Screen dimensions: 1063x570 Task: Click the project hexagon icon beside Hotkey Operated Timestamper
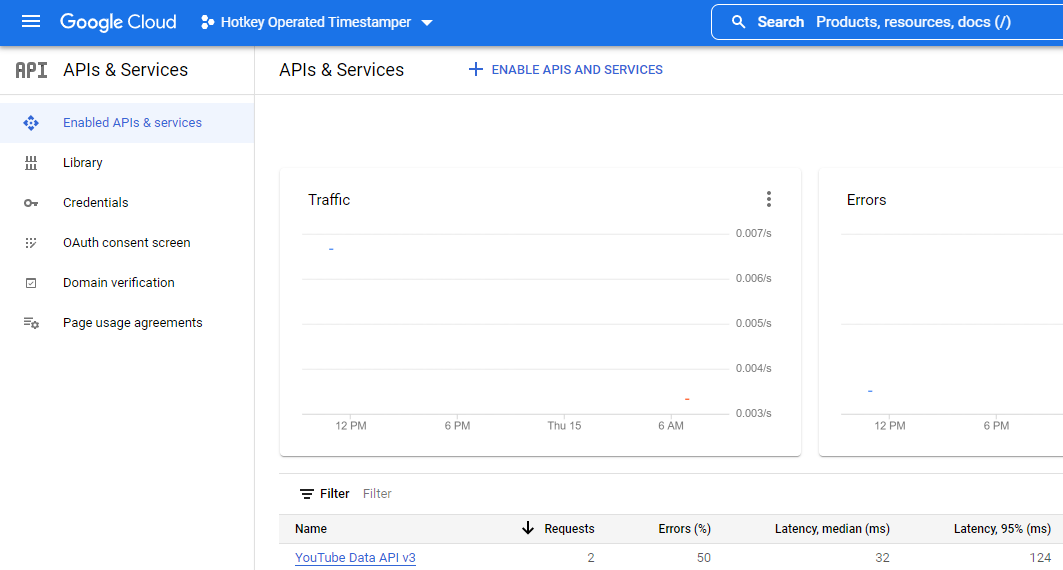pos(207,22)
